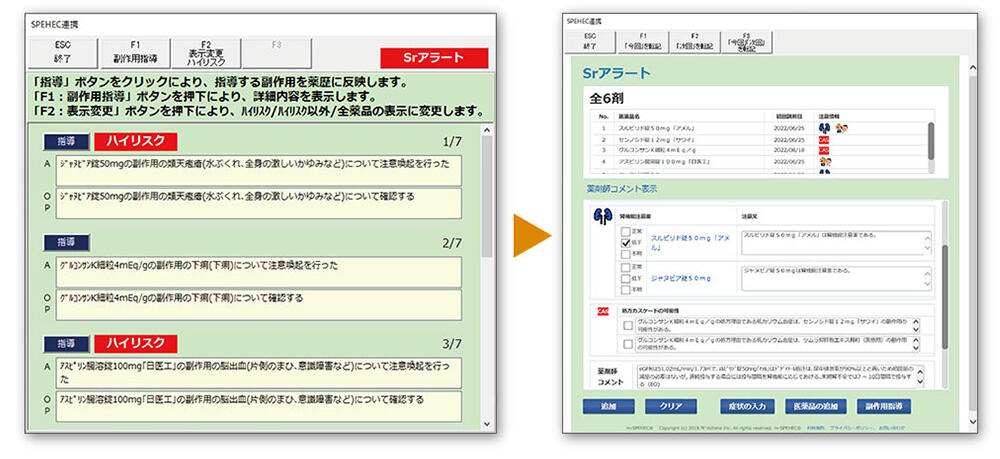Click people icon in スルピリド row

(841, 128)
